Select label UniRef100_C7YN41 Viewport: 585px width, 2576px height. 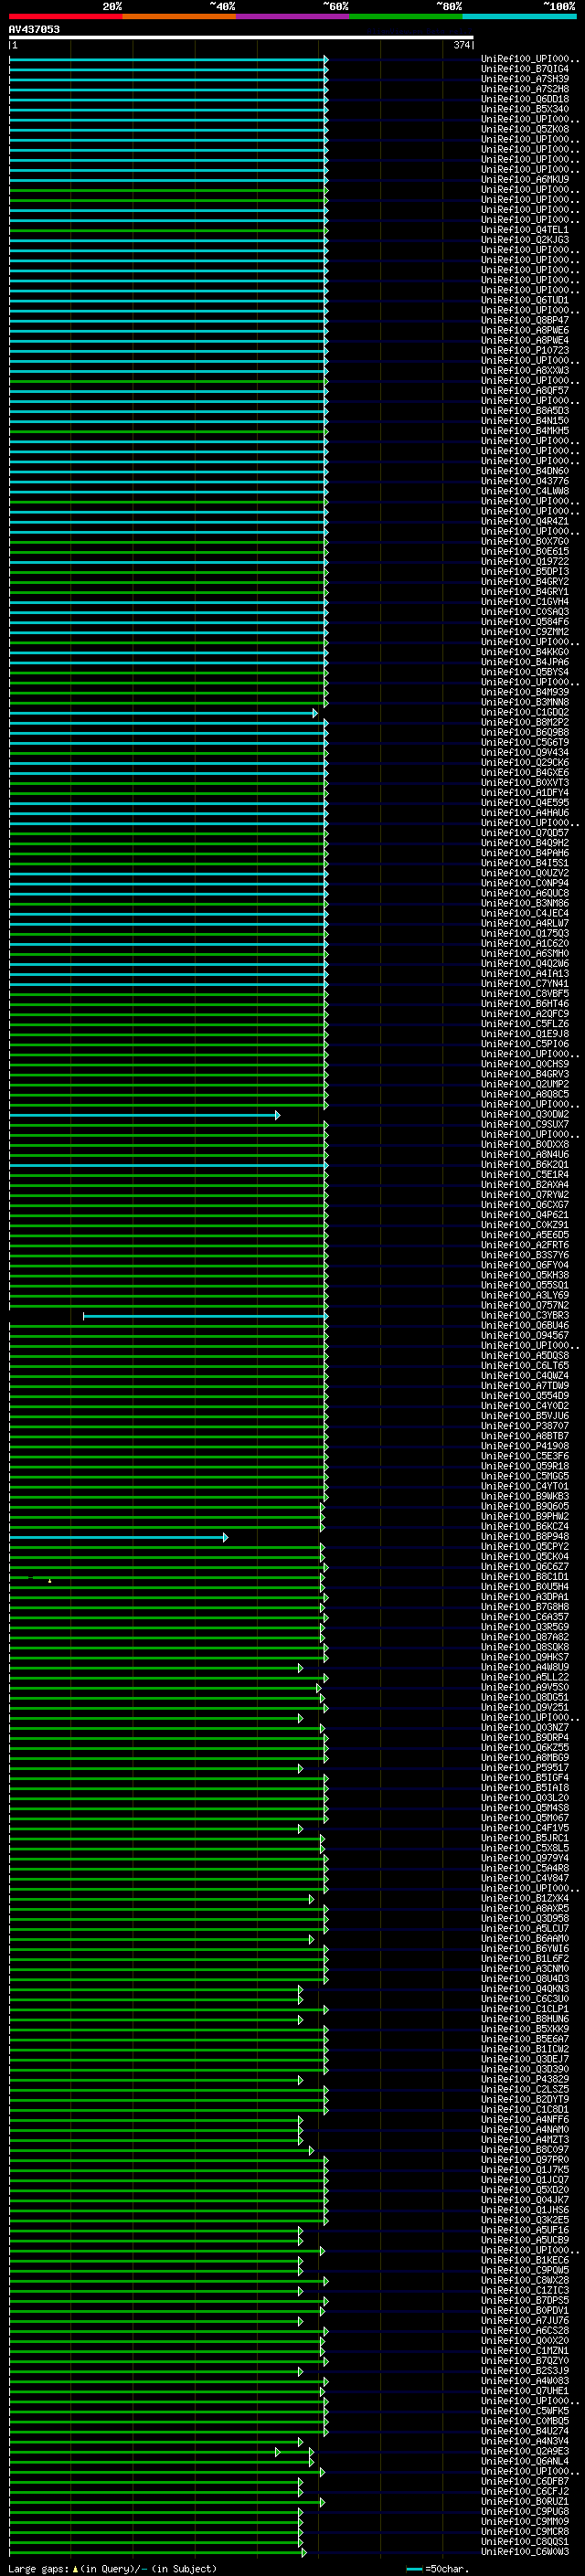point(524,984)
